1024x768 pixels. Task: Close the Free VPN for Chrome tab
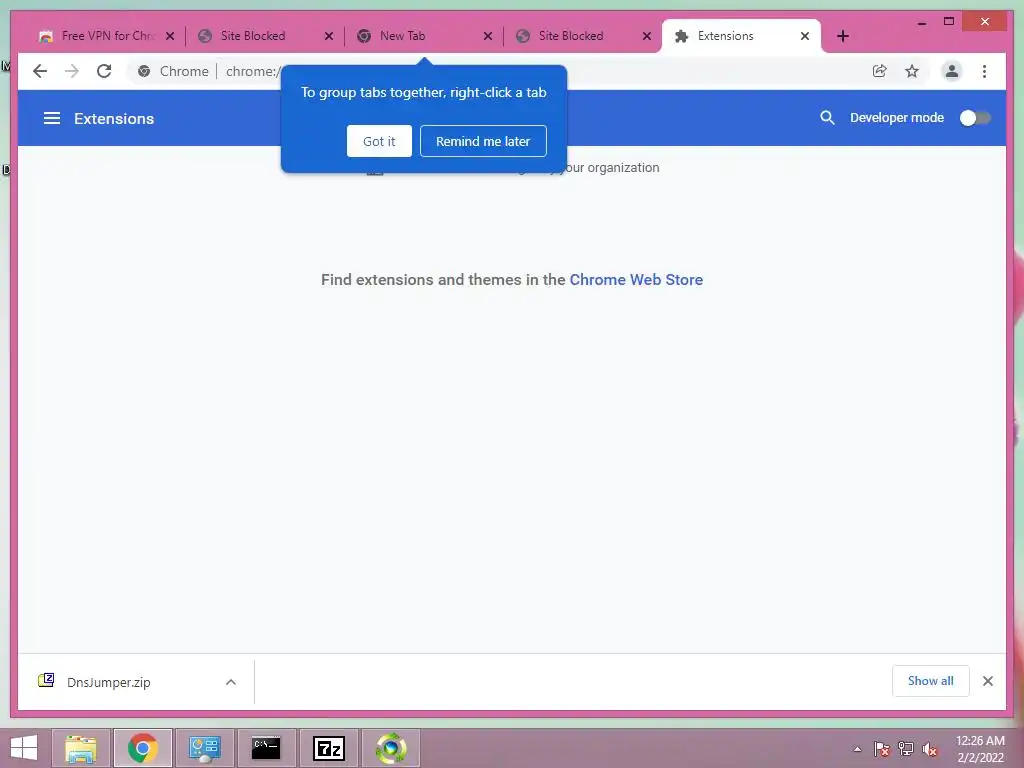170,36
